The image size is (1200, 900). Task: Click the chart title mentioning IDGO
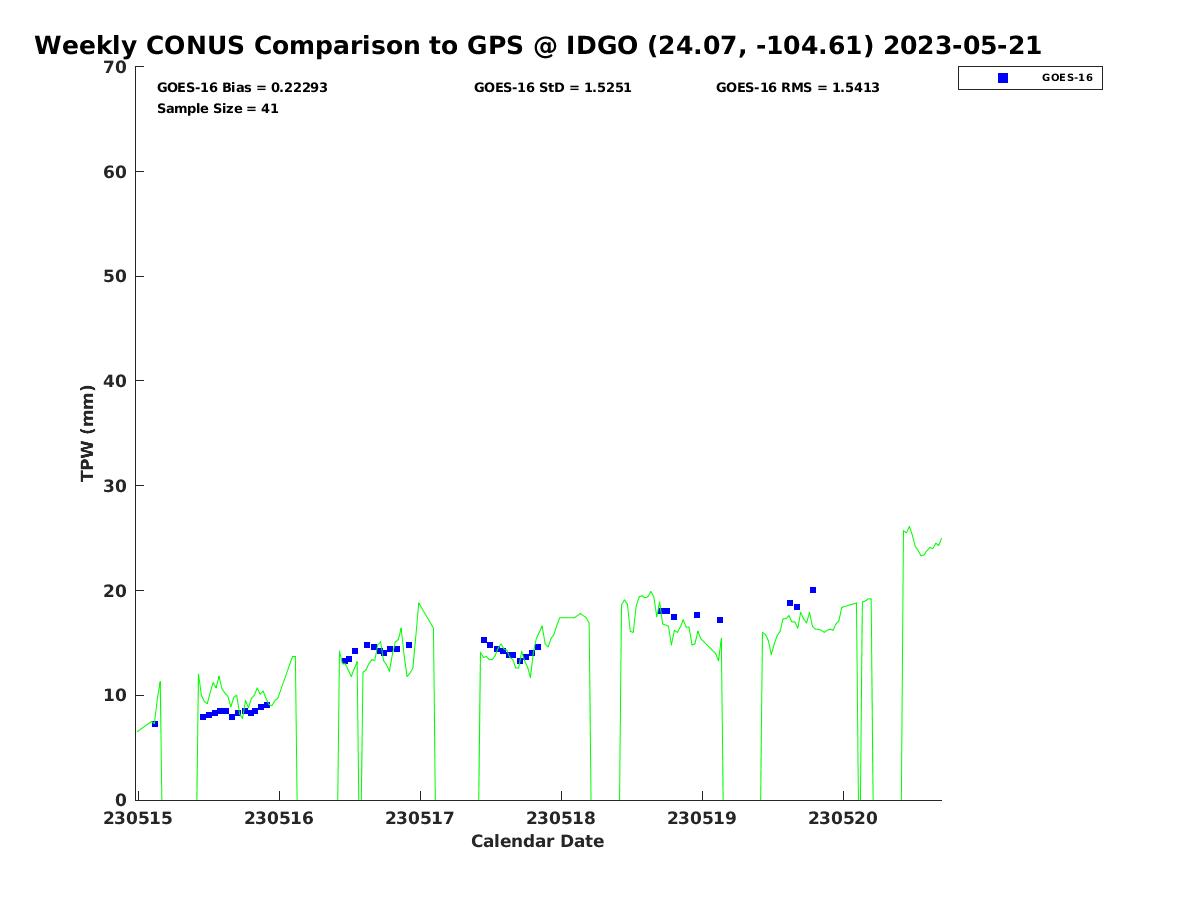tap(538, 46)
